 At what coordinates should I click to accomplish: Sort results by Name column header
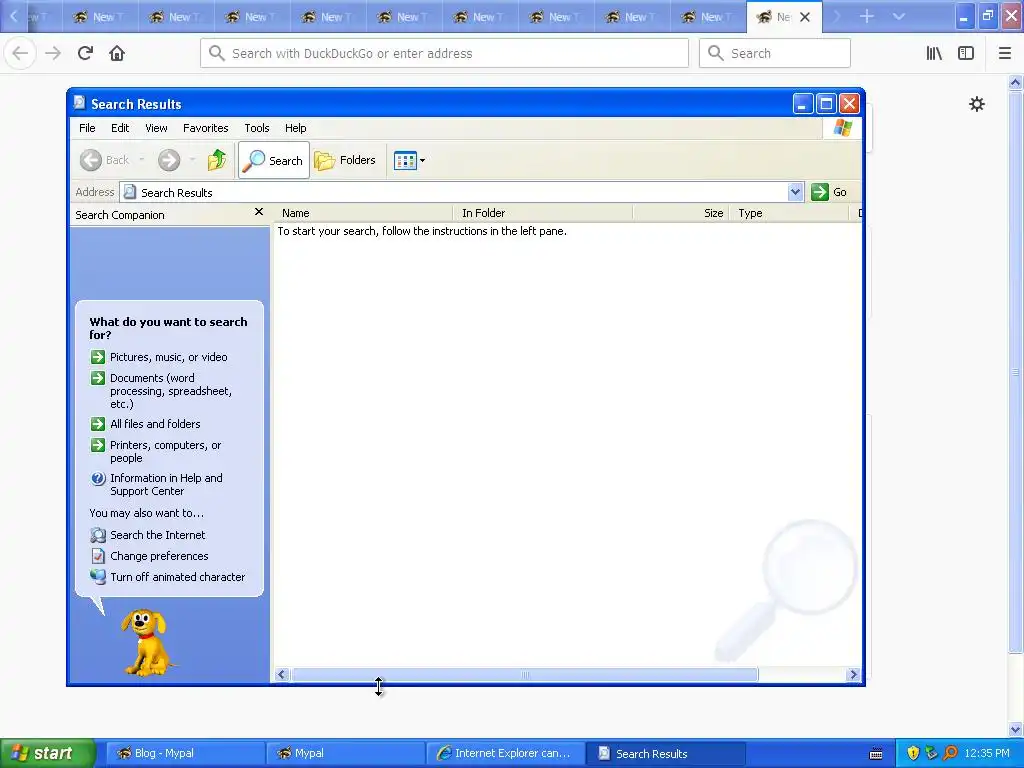363,213
